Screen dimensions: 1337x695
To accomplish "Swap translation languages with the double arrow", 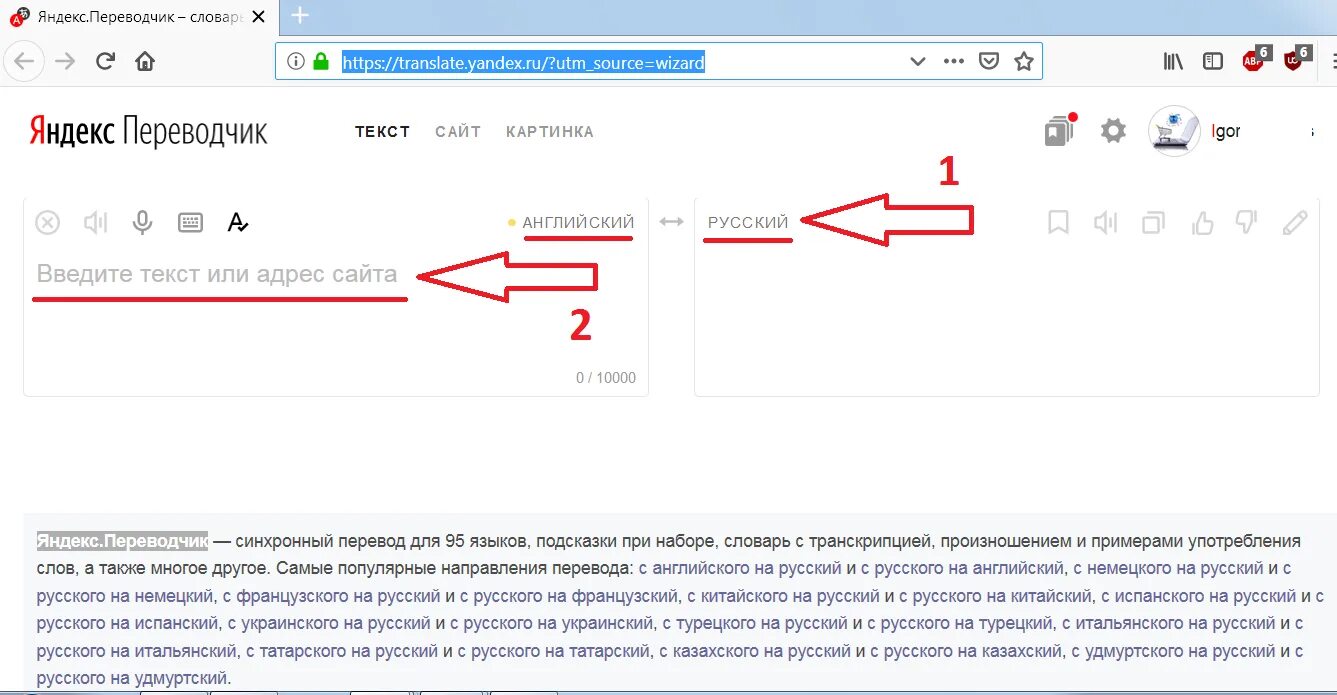I will [x=670, y=222].
